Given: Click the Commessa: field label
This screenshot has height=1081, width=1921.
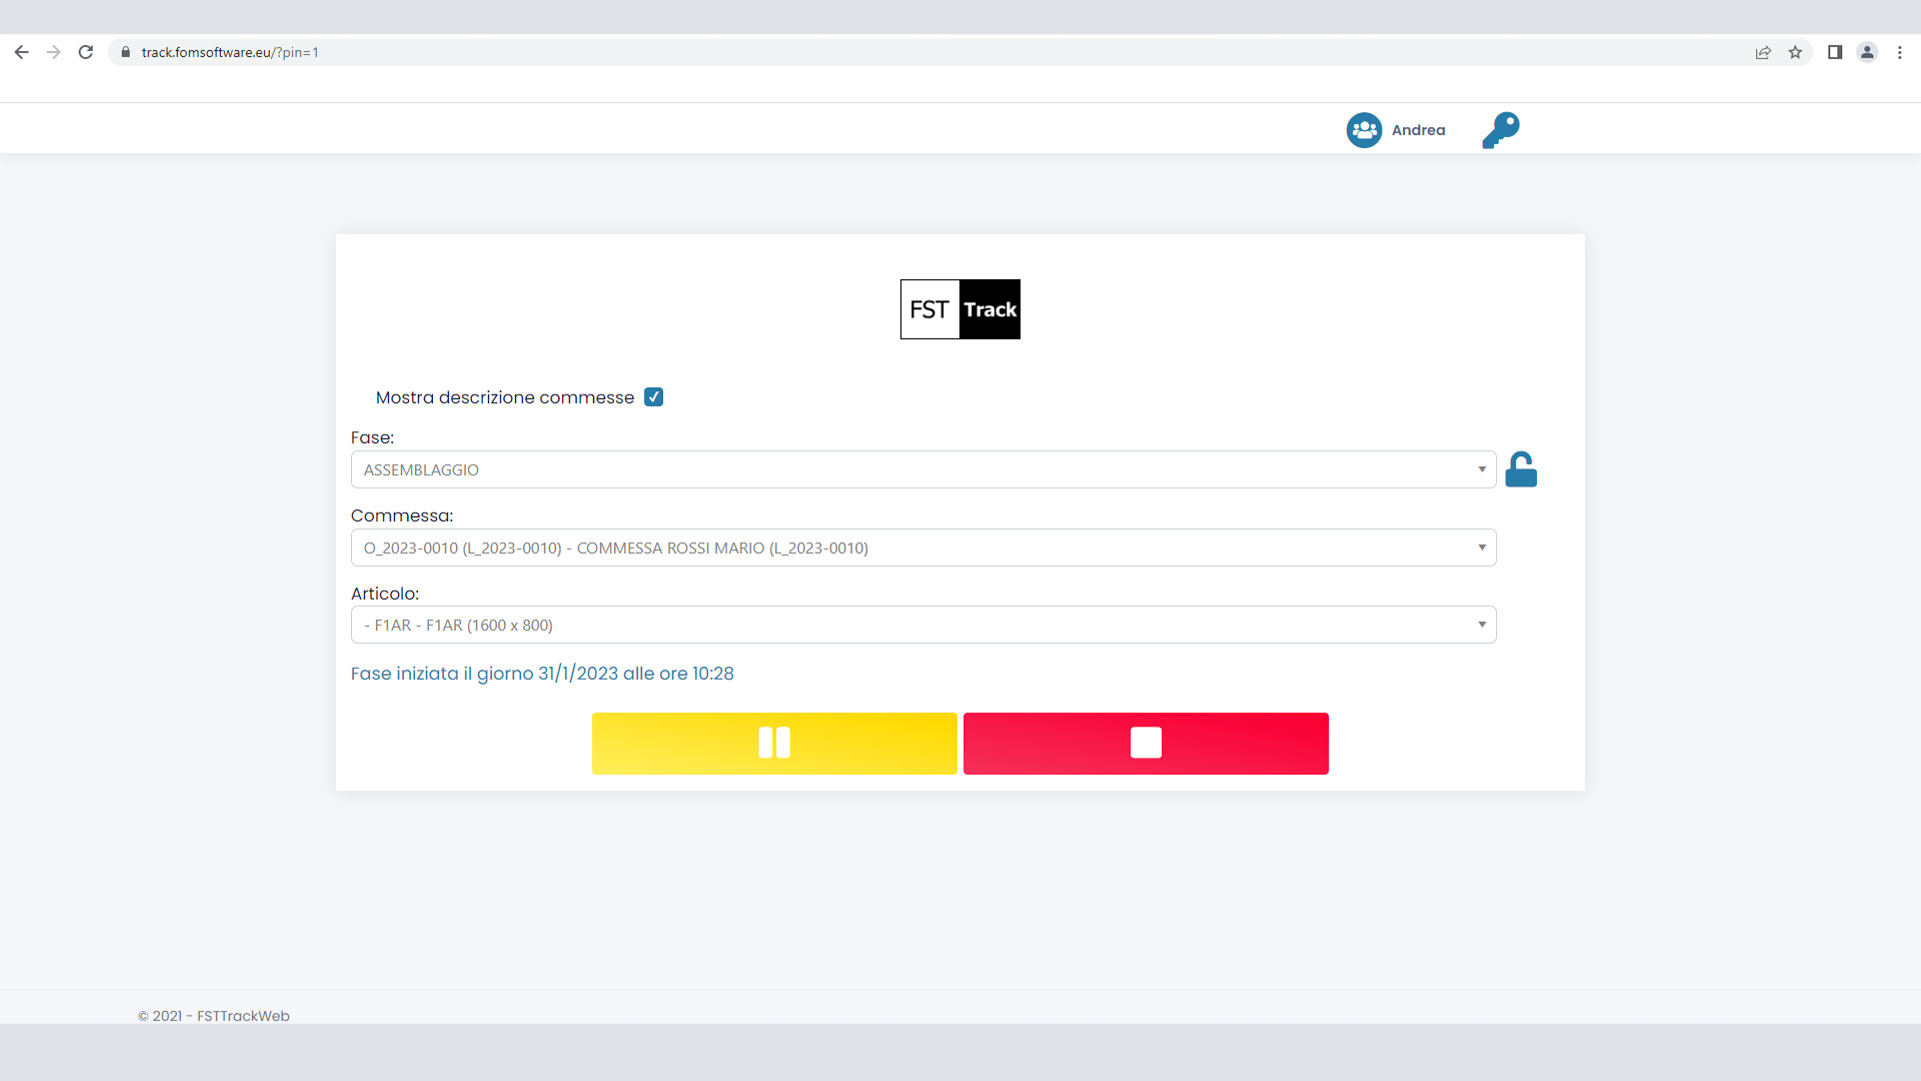Looking at the screenshot, I should tap(402, 515).
